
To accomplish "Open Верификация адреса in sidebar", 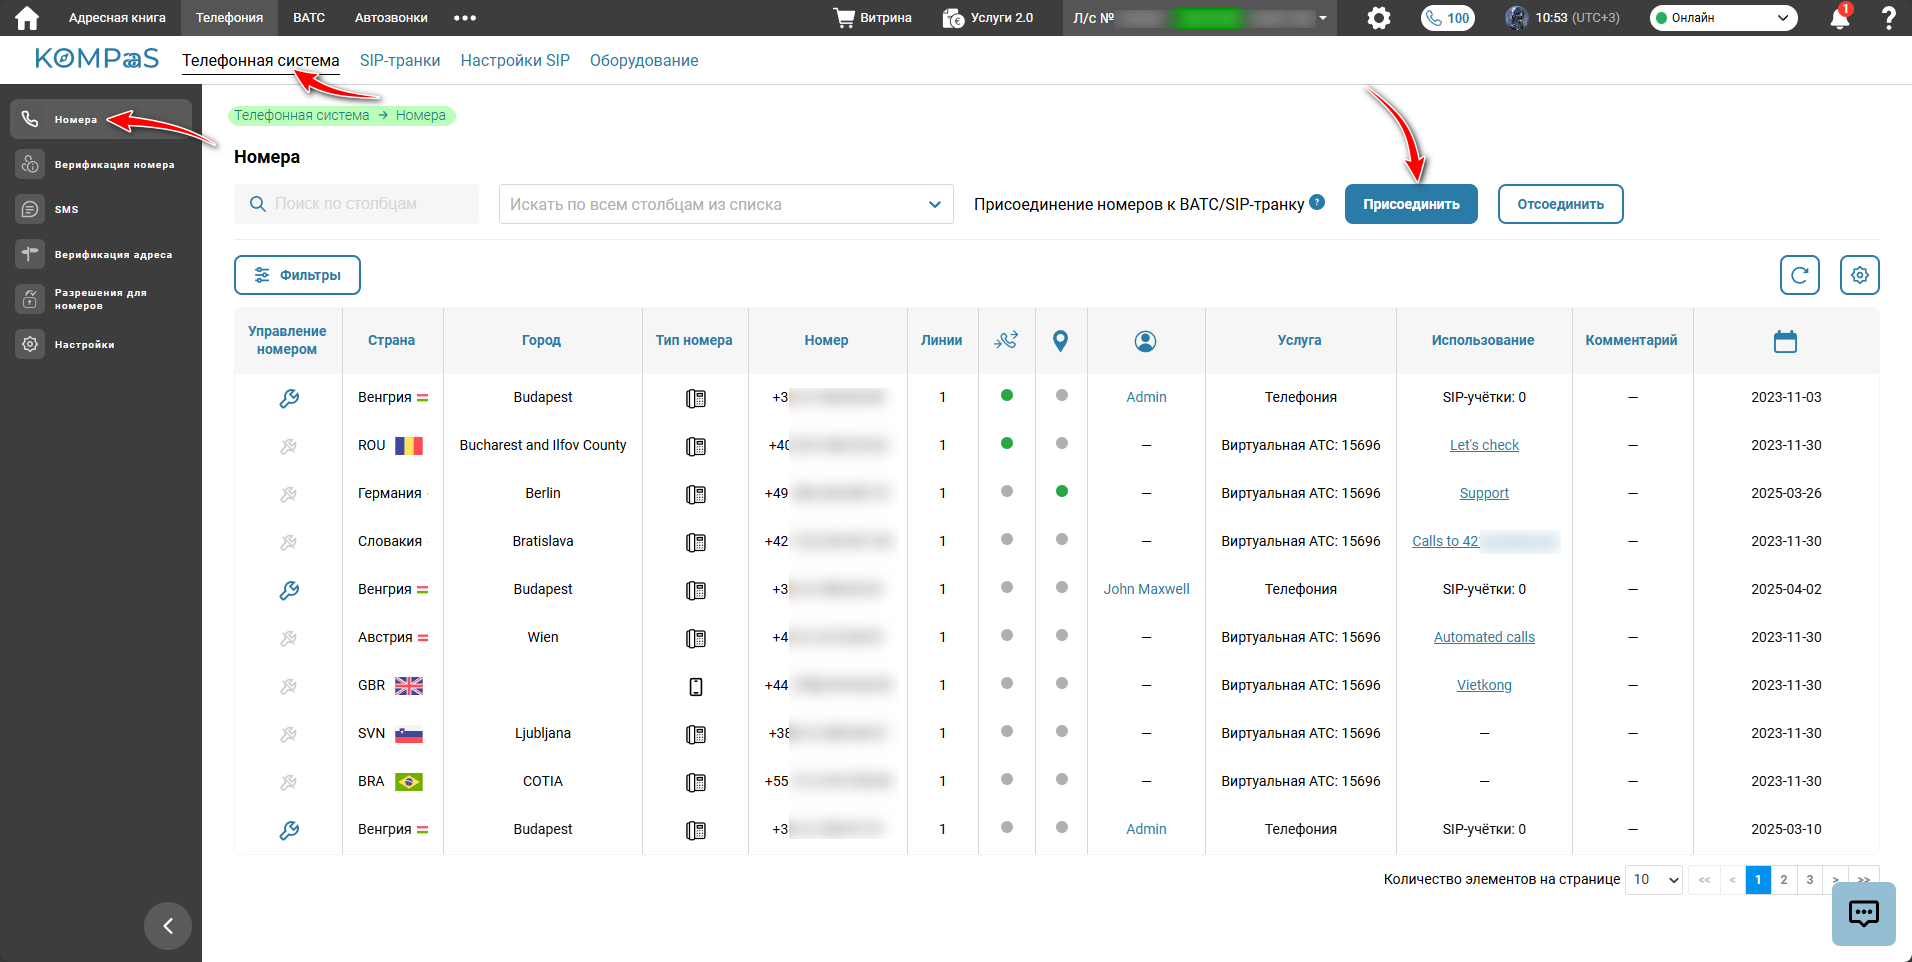I will point(101,254).
